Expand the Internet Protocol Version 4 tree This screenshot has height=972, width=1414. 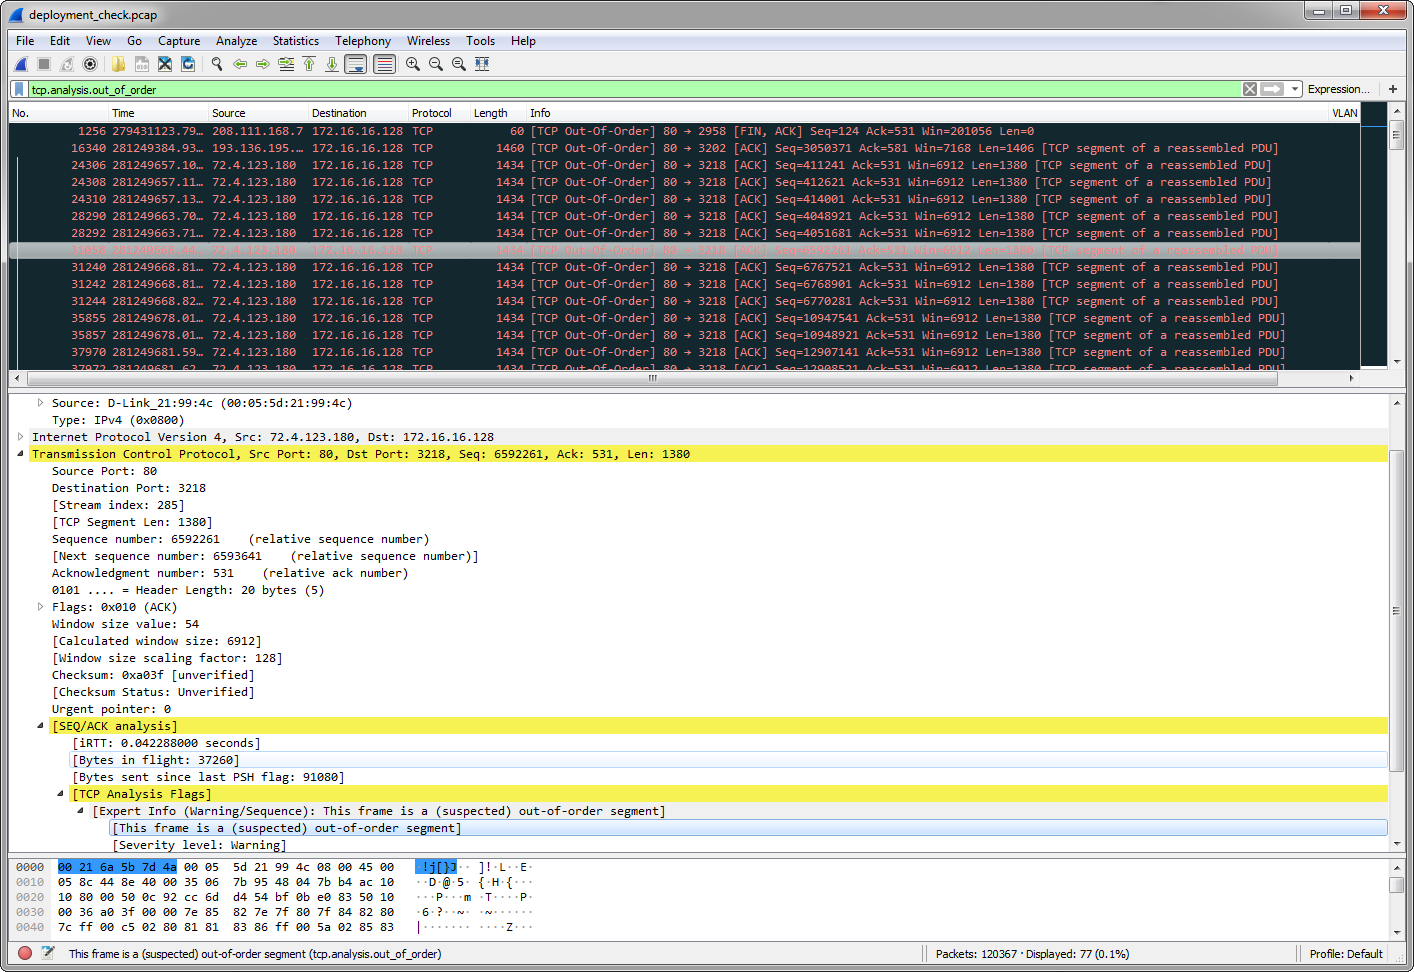point(21,437)
